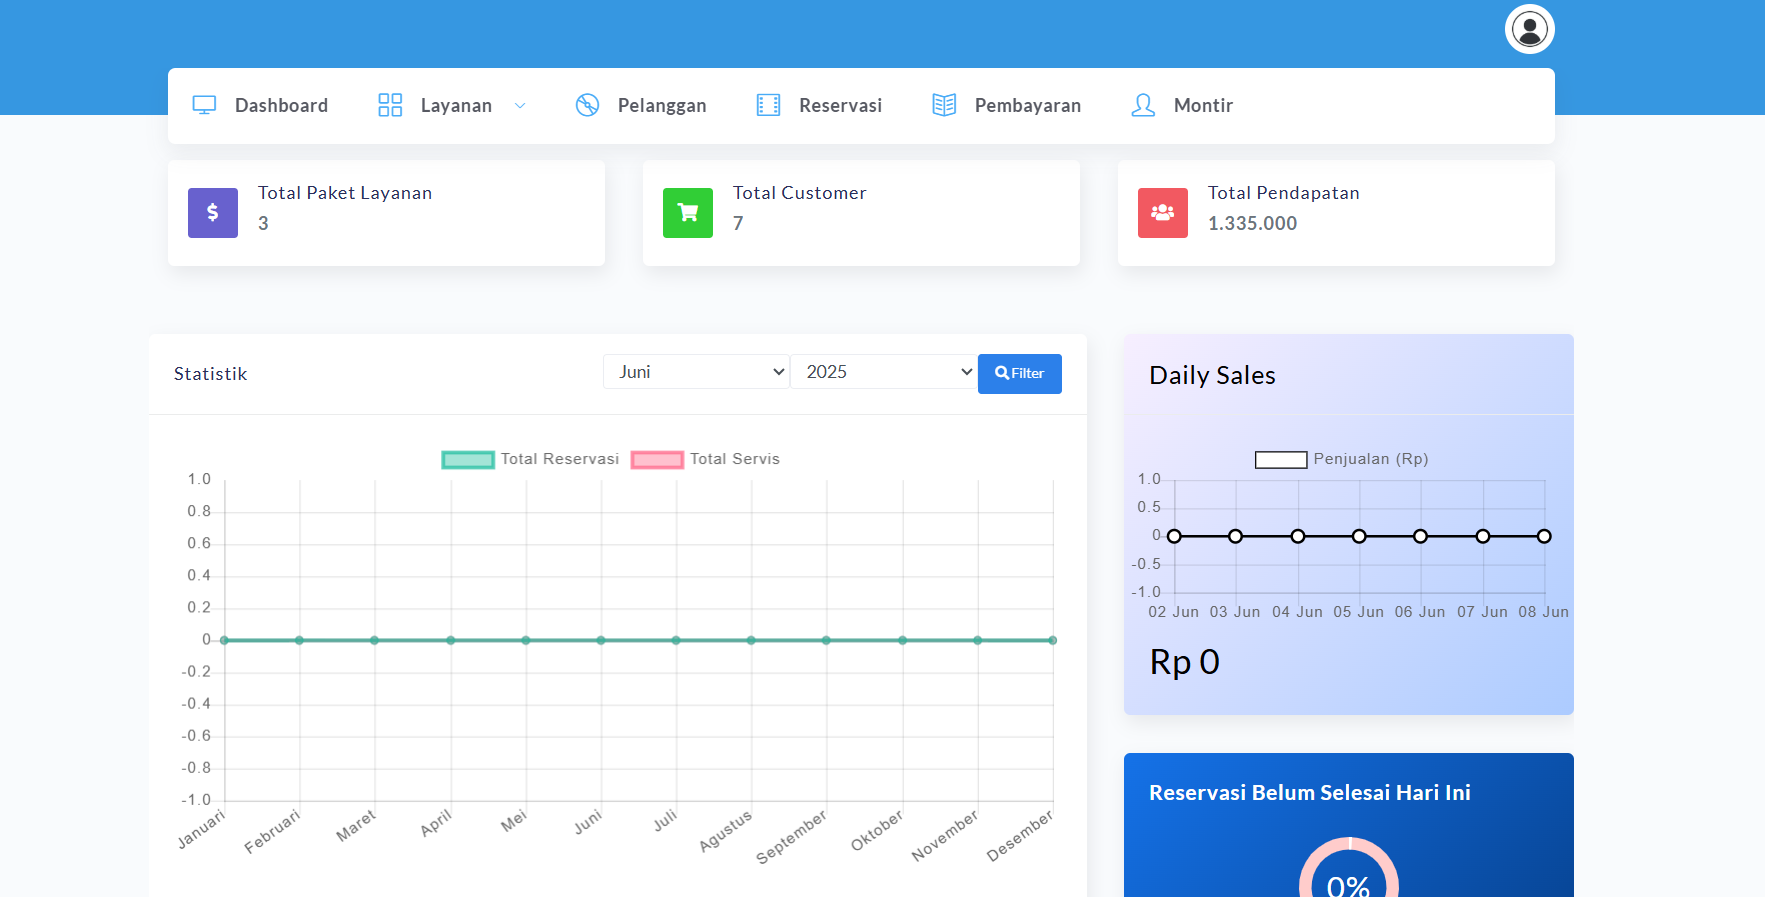Click the Rp 0 sales total
Viewport: 1765px width, 897px height.
(x=1185, y=662)
